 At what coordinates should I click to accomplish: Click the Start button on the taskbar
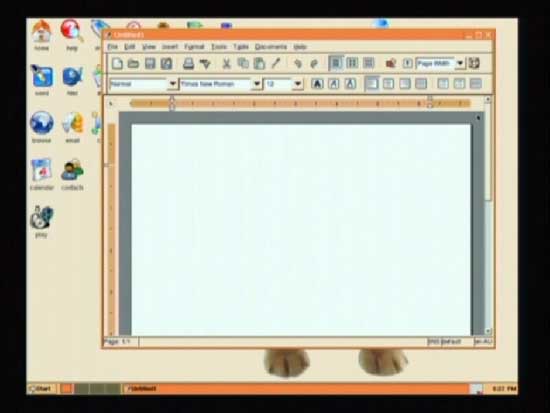pyautogui.click(x=41, y=388)
